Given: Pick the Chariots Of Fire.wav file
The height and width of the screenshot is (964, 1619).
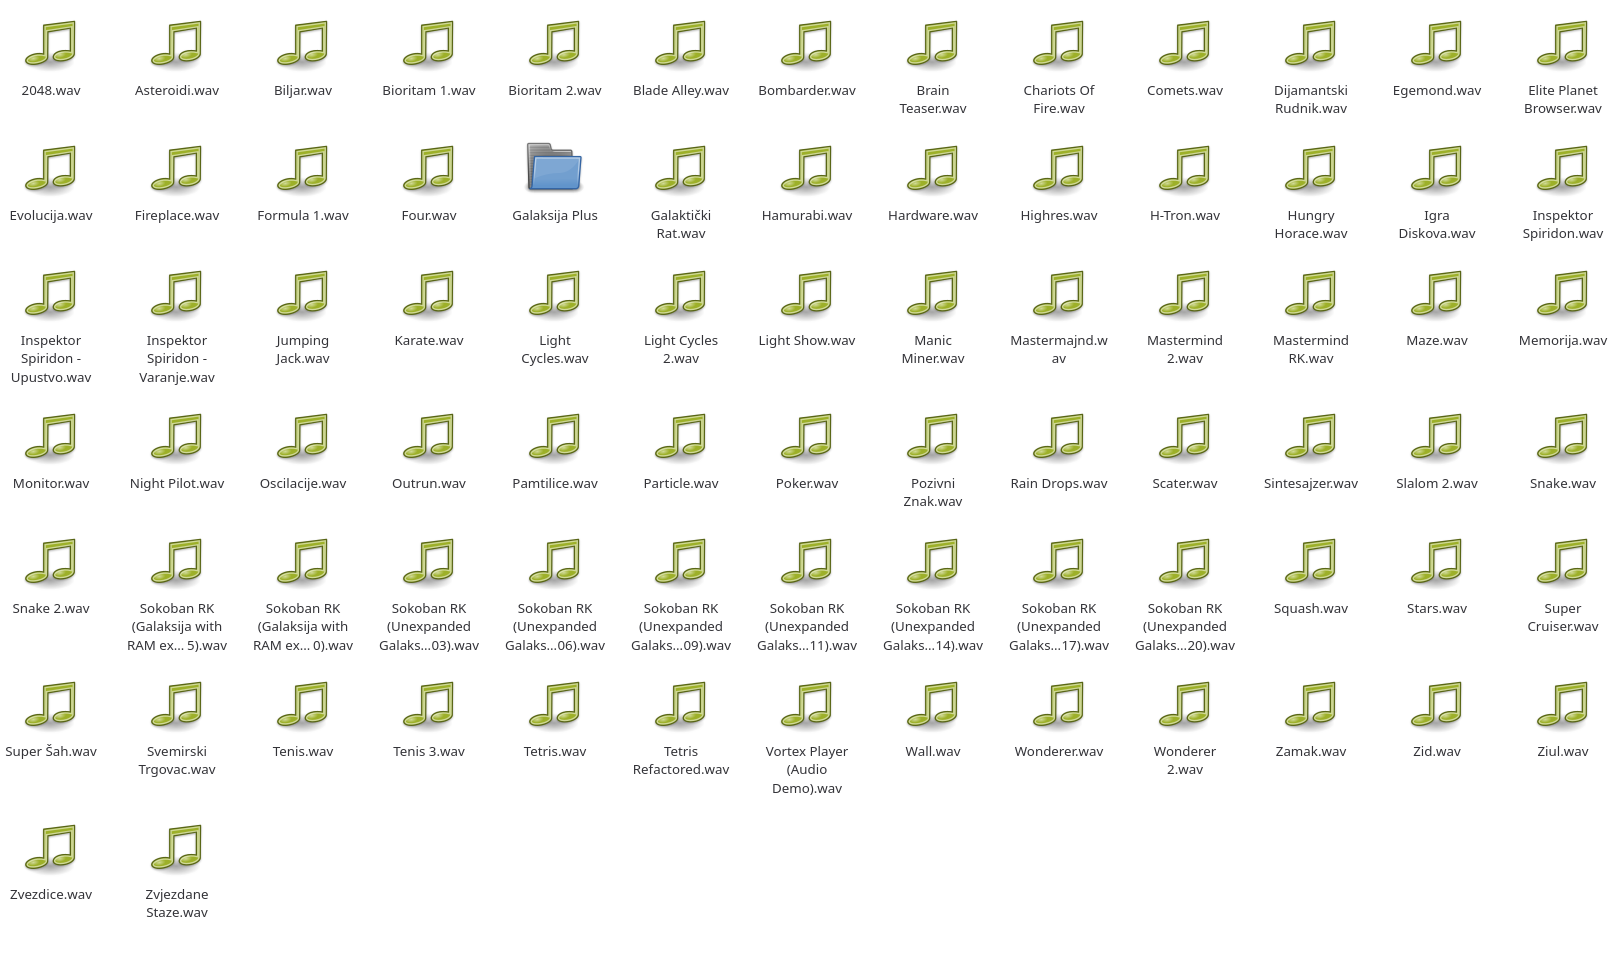Looking at the screenshot, I should click(1059, 47).
